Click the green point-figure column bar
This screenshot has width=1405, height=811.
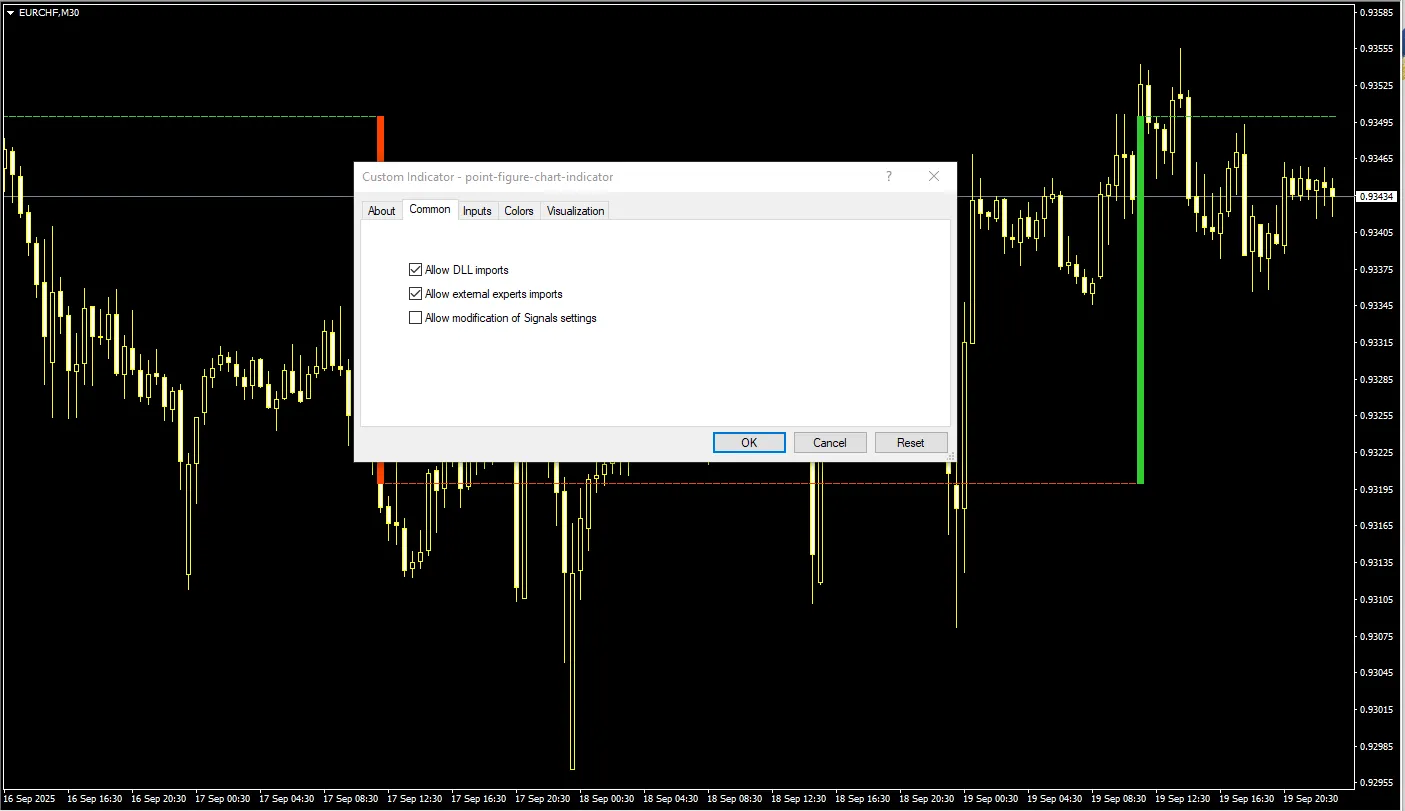pyautogui.click(x=1140, y=300)
